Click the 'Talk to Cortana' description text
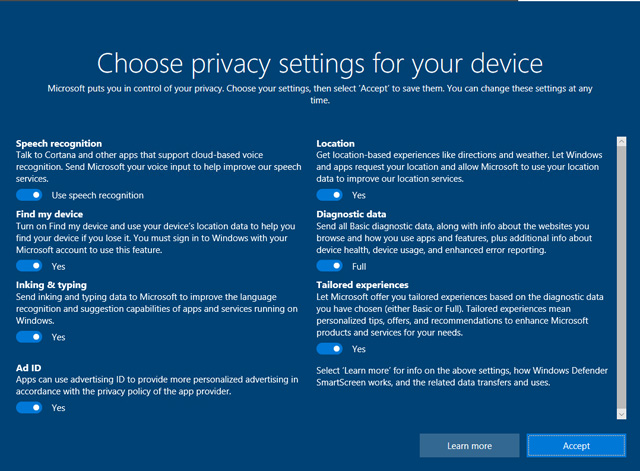Image resolution: width=640 pixels, height=471 pixels. (x=159, y=167)
